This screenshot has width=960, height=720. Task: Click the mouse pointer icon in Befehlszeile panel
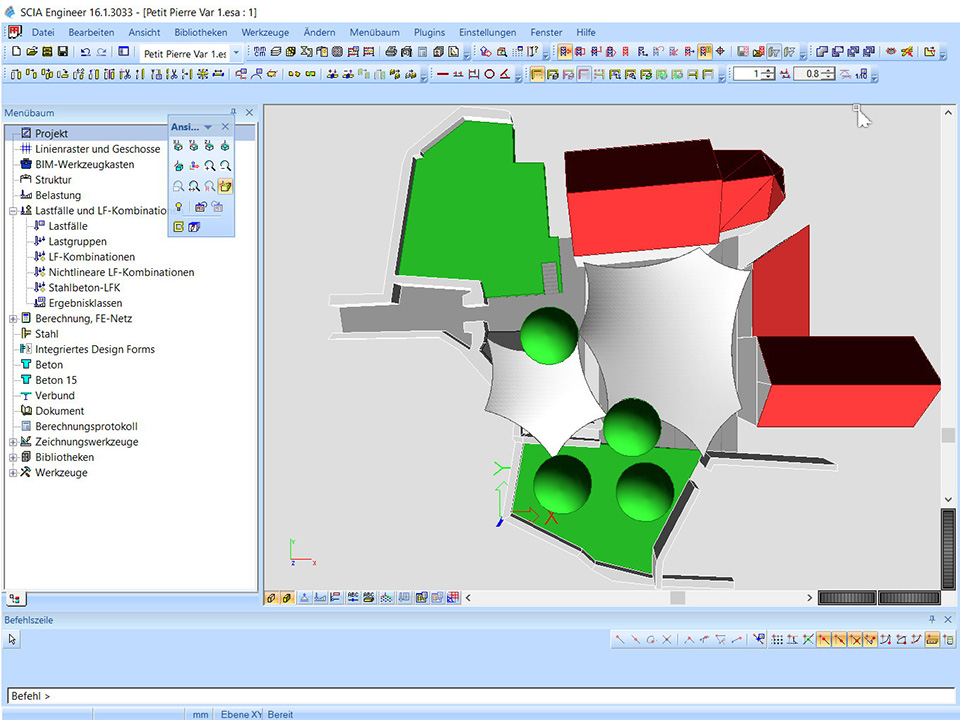coord(13,639)
